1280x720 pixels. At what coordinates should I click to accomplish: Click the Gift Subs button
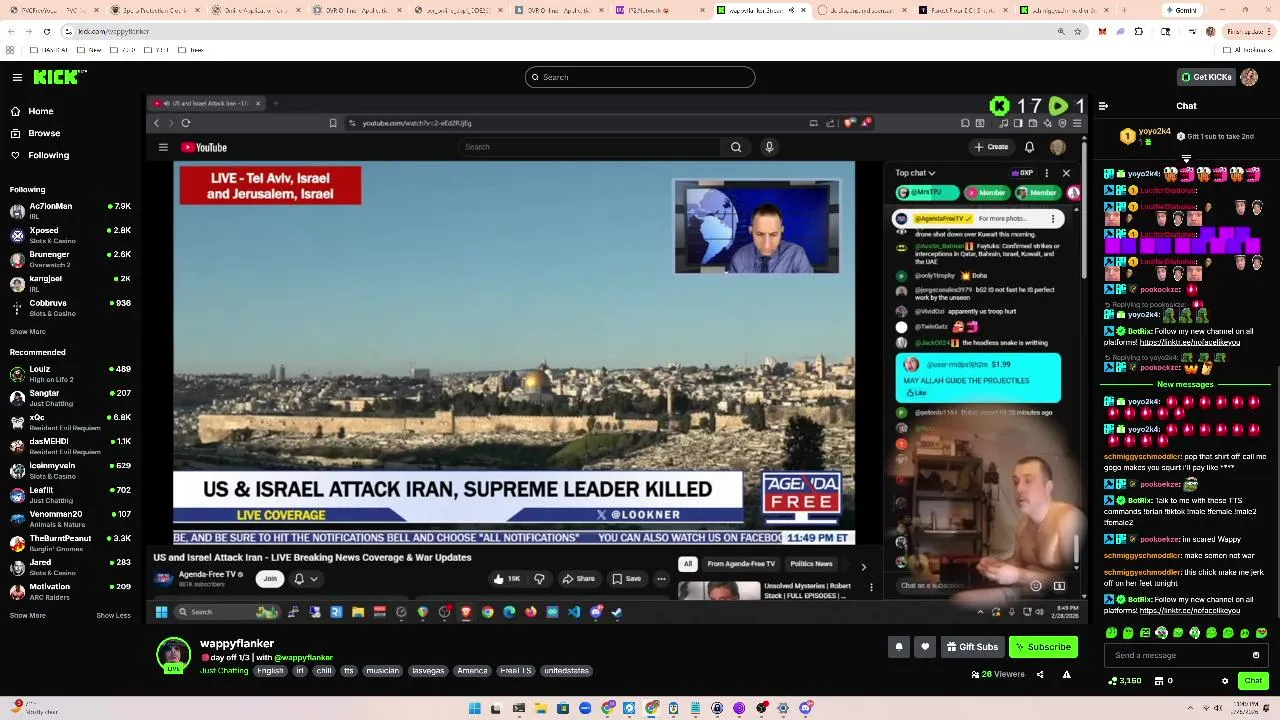point(972,647)
